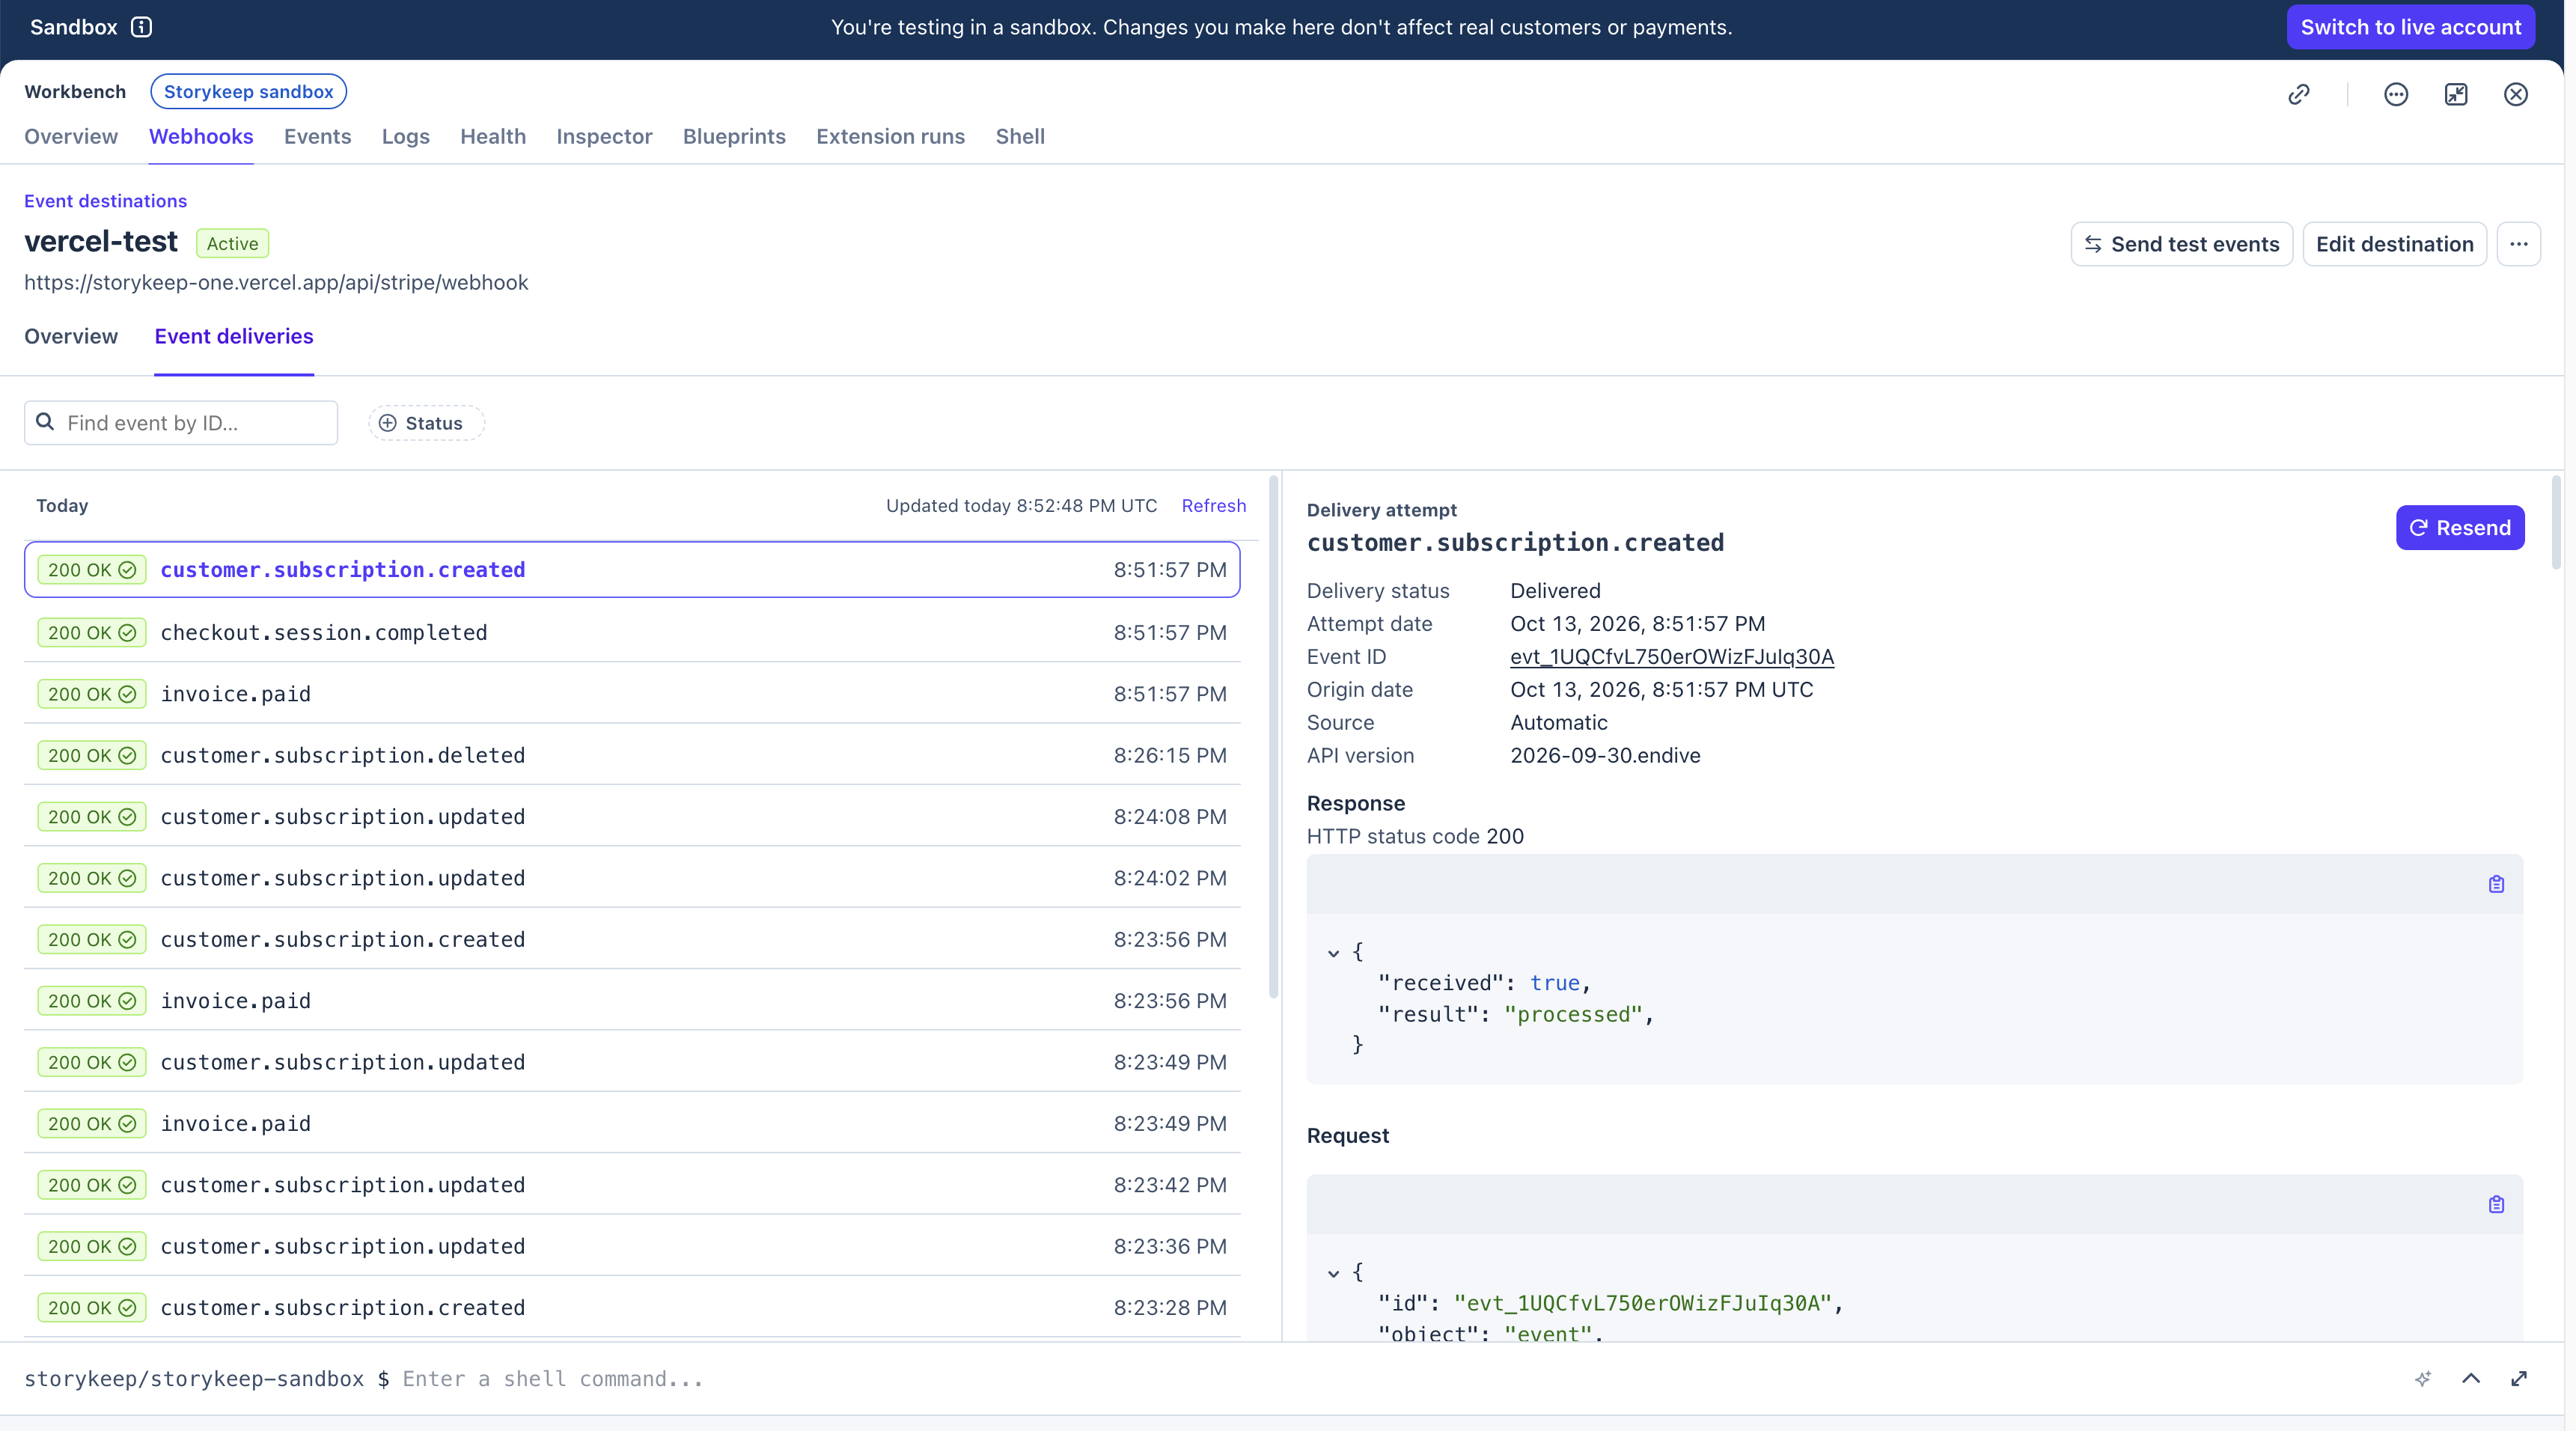
Task: Switch to the Overview workbench tab
Action: [71, 136]
